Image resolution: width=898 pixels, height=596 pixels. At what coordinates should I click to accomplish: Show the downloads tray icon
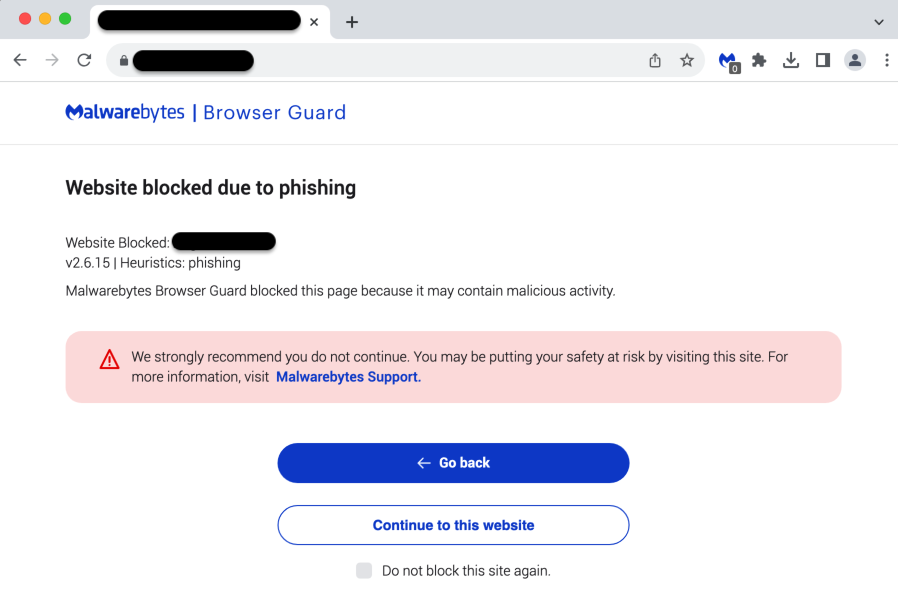791,60
